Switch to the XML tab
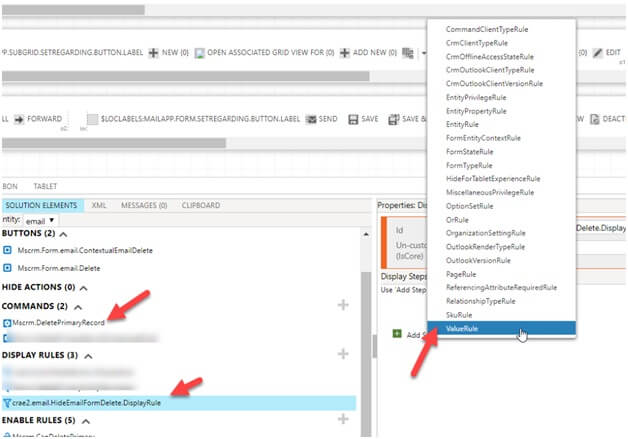Screen dimensions: 628x439 click(x=99, y=205)
